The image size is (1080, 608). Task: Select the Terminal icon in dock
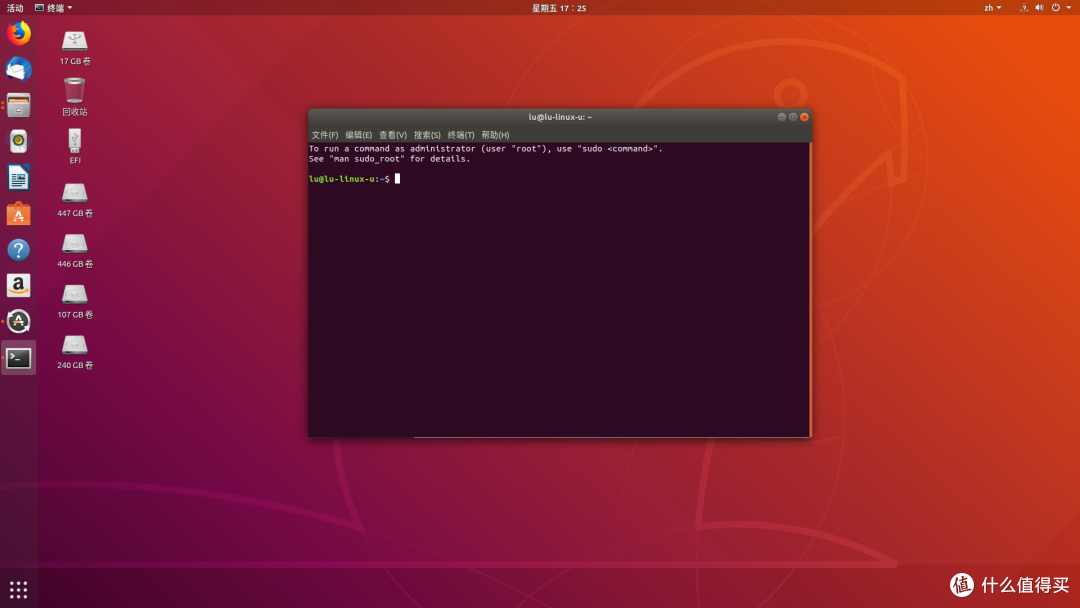click(x=19, y=358)
